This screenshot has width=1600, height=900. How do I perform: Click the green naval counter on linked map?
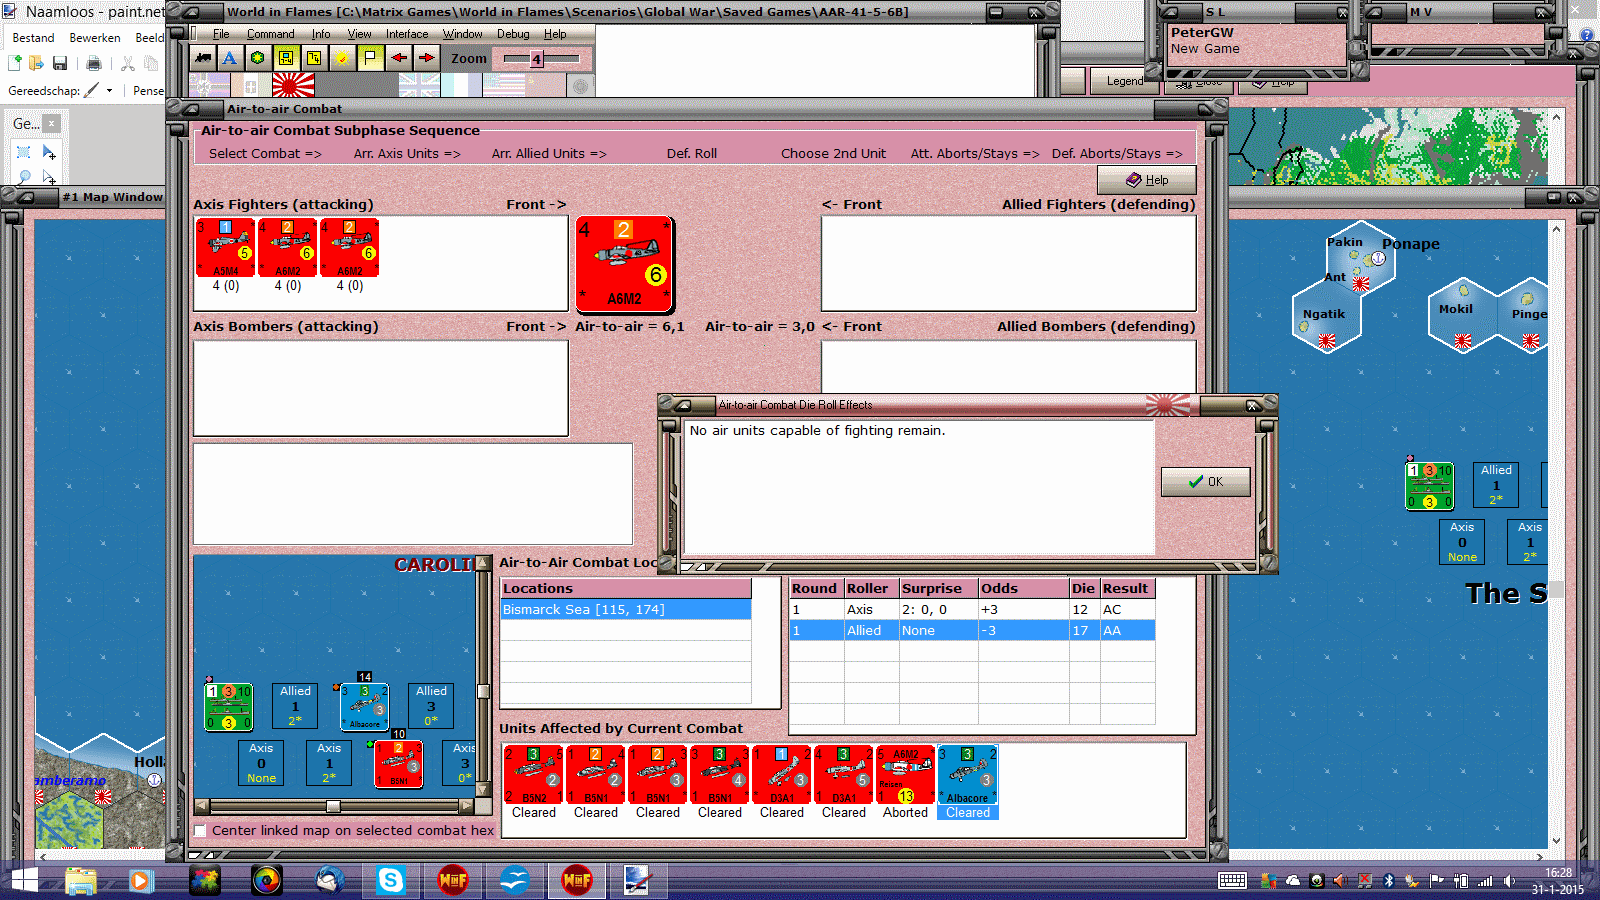coord(228,707)
